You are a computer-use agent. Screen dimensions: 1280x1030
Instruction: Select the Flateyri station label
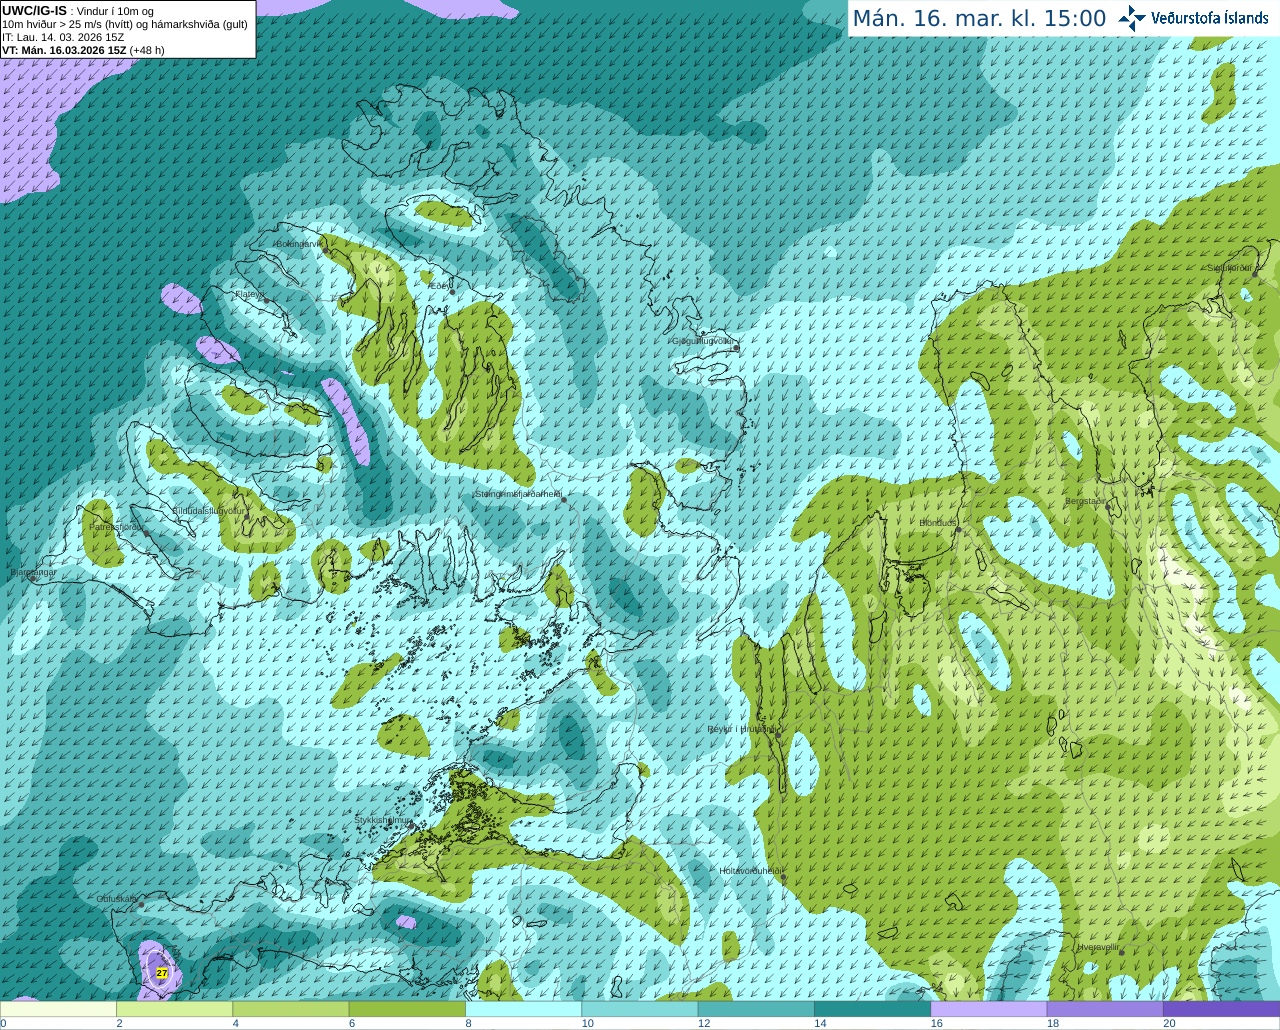pyautogui.click(x=251, y=294)
